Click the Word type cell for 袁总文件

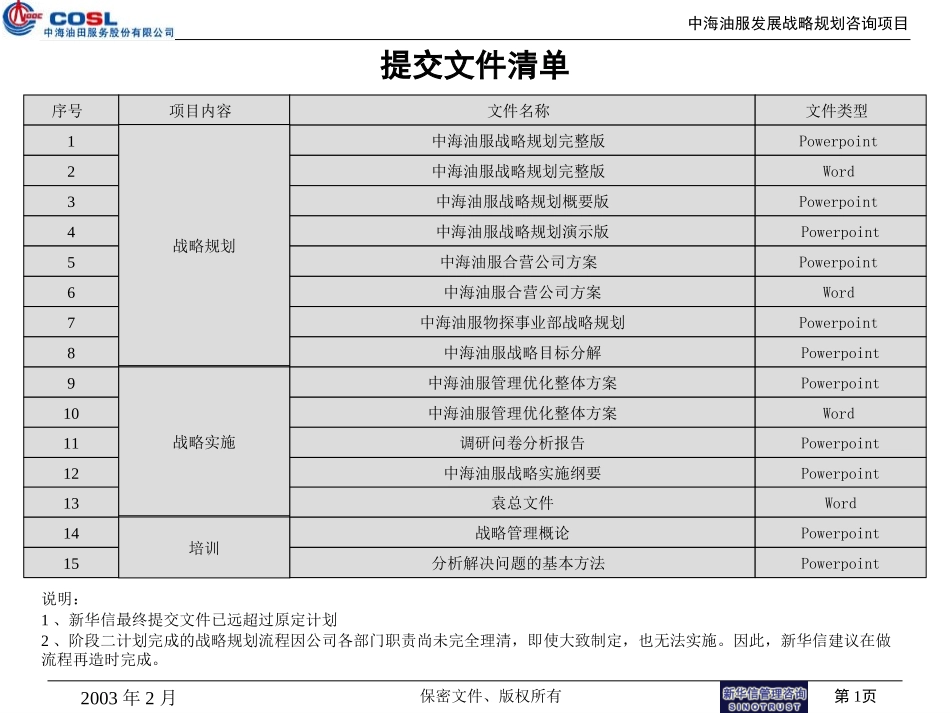coord(840,503)
